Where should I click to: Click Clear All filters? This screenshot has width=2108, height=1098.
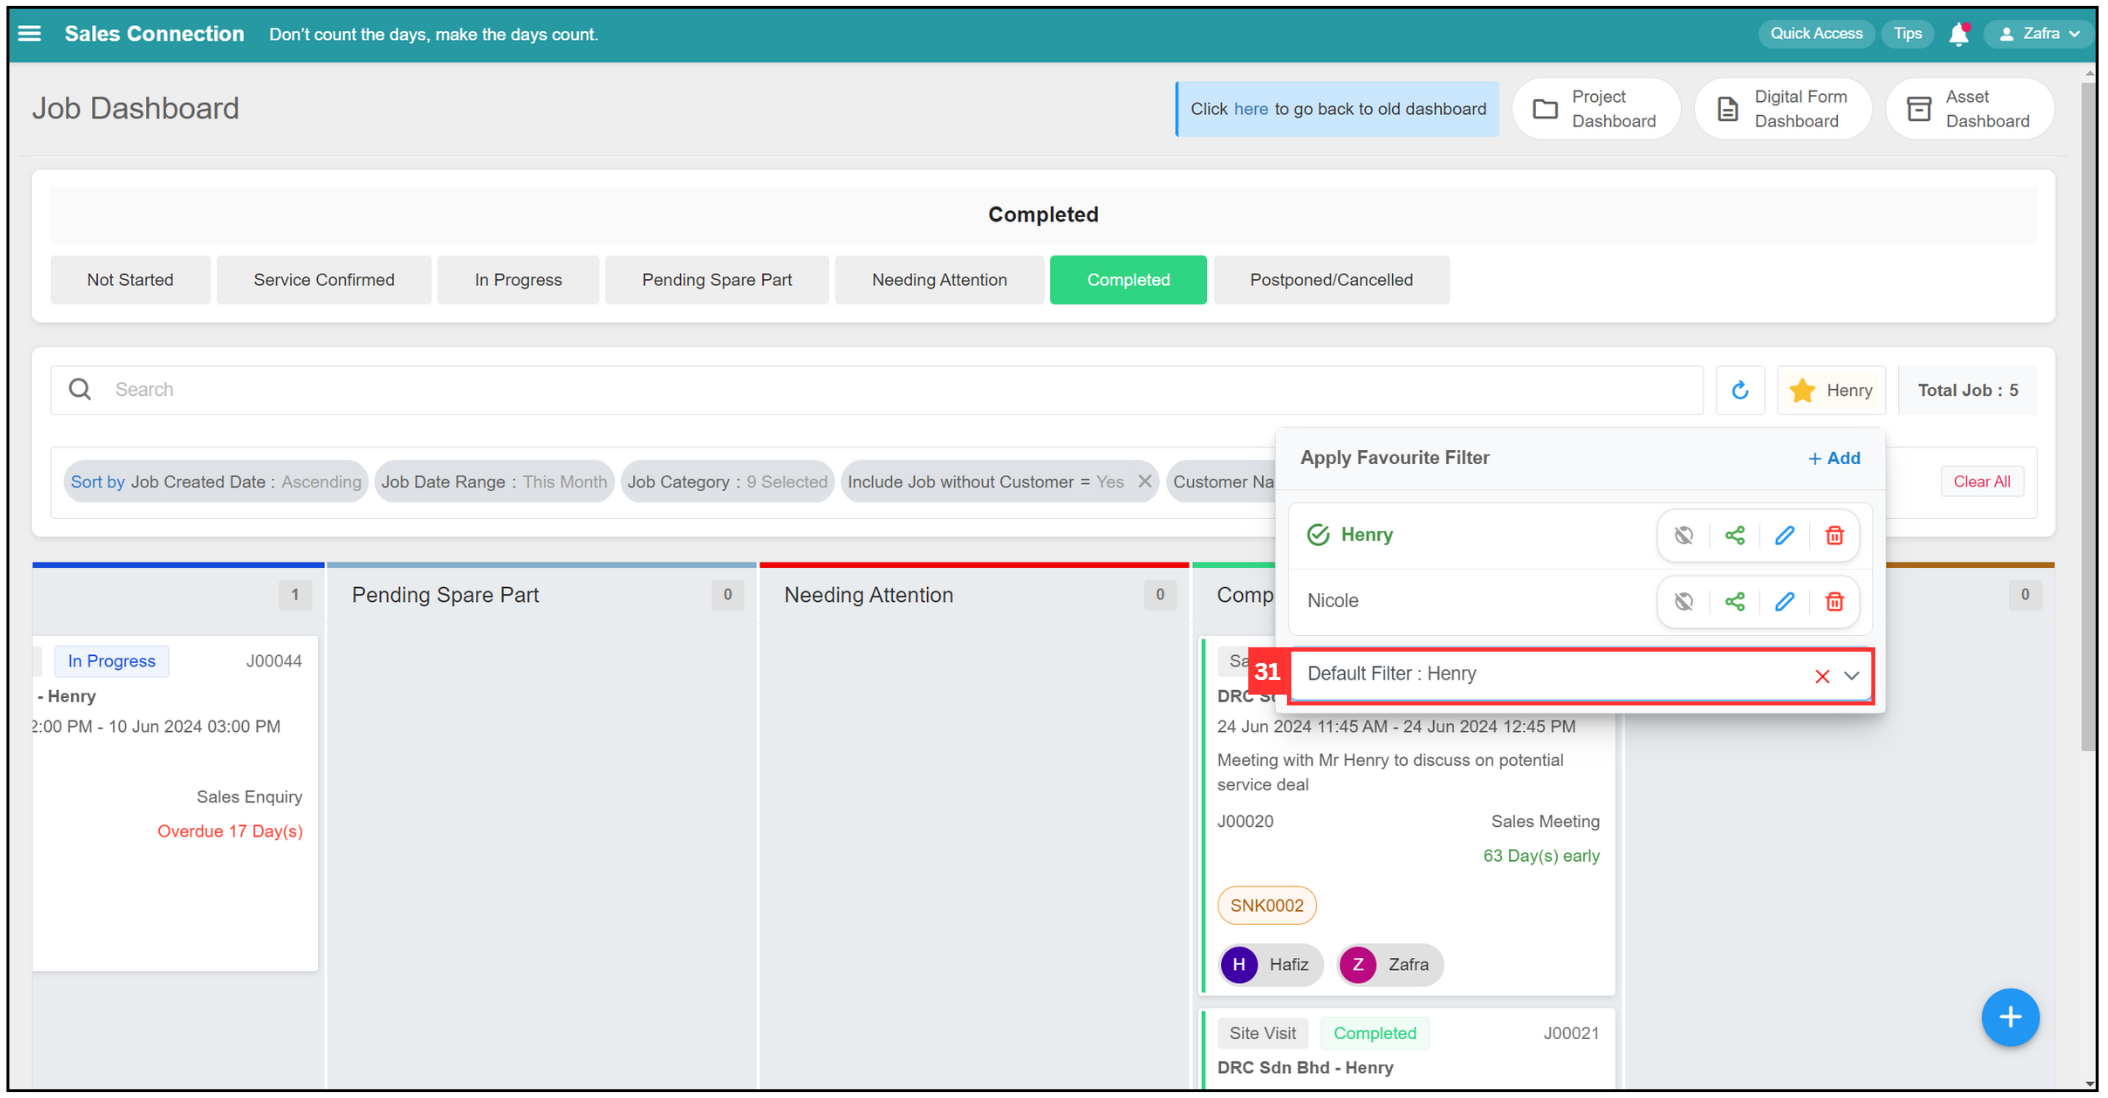coord(1981,481)
